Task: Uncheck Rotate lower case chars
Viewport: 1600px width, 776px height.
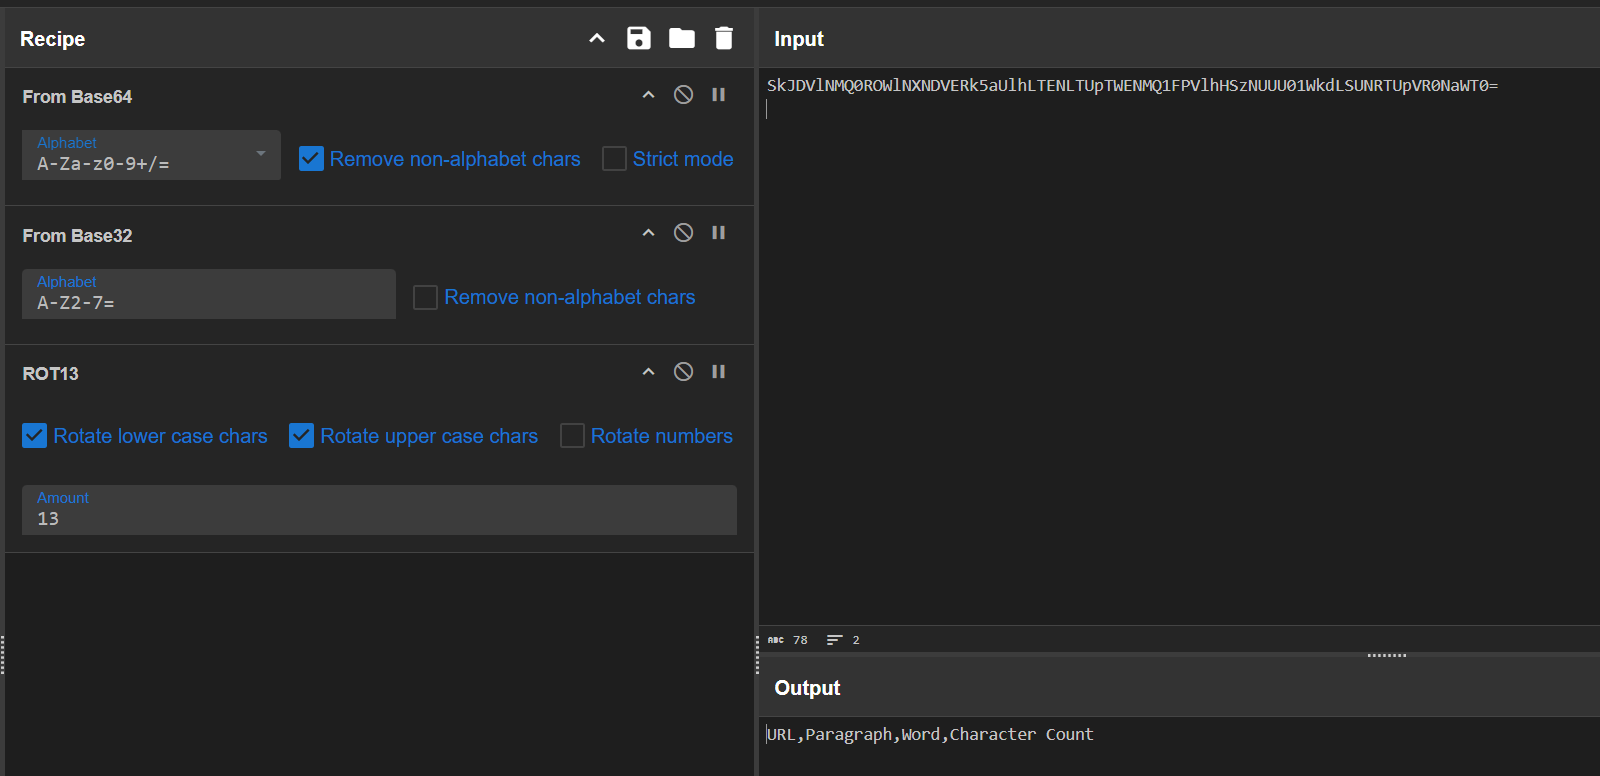Action: (35, 436)
